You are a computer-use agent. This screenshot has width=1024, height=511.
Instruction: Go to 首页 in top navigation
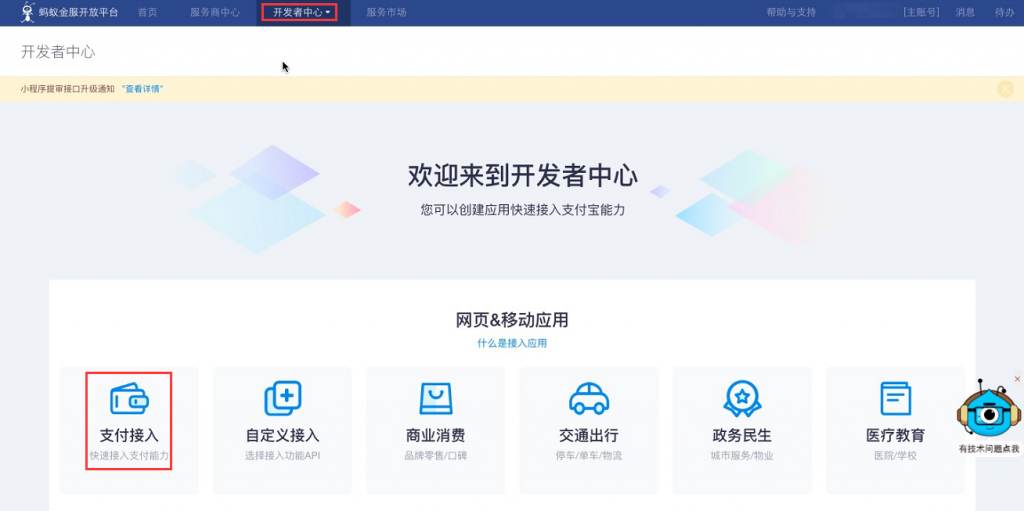[x=147, y=13]
